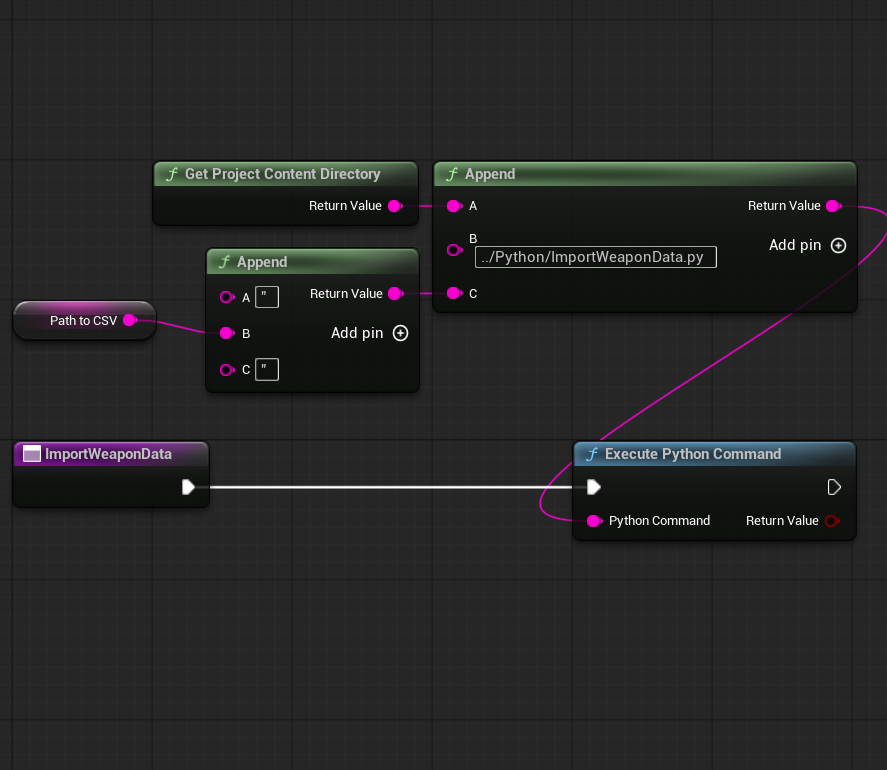Click the C quote text box in the Append node
Image resolution: width=887 pixels, height=770 pixels.
tap(267, 370)
